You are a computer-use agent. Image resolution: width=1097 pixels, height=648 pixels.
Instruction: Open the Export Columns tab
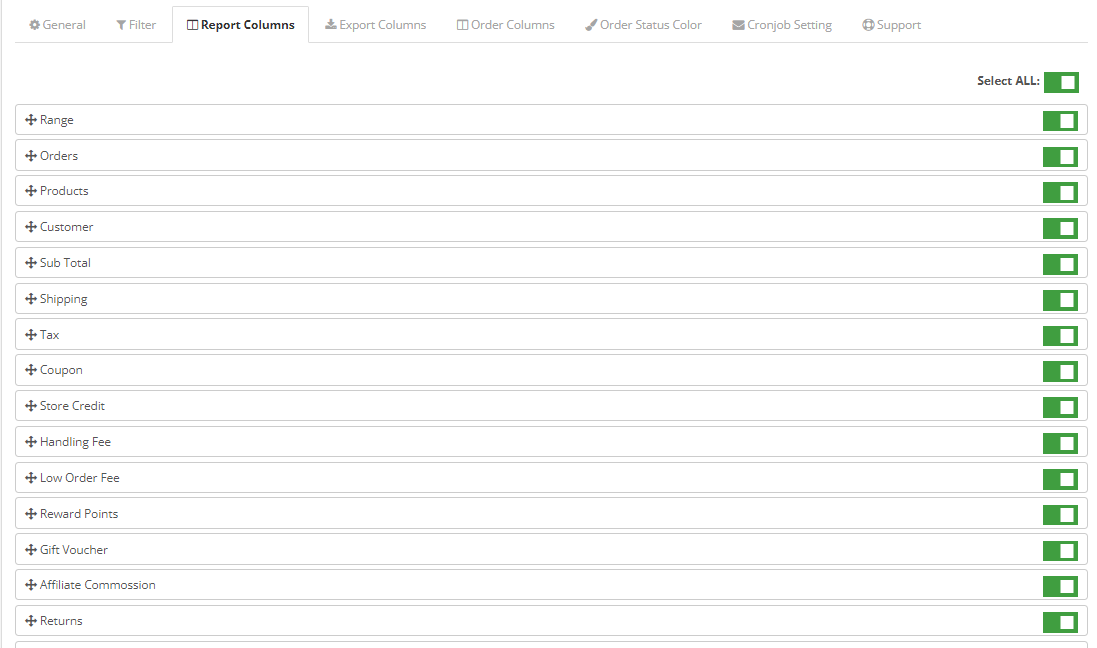(376, 24)
